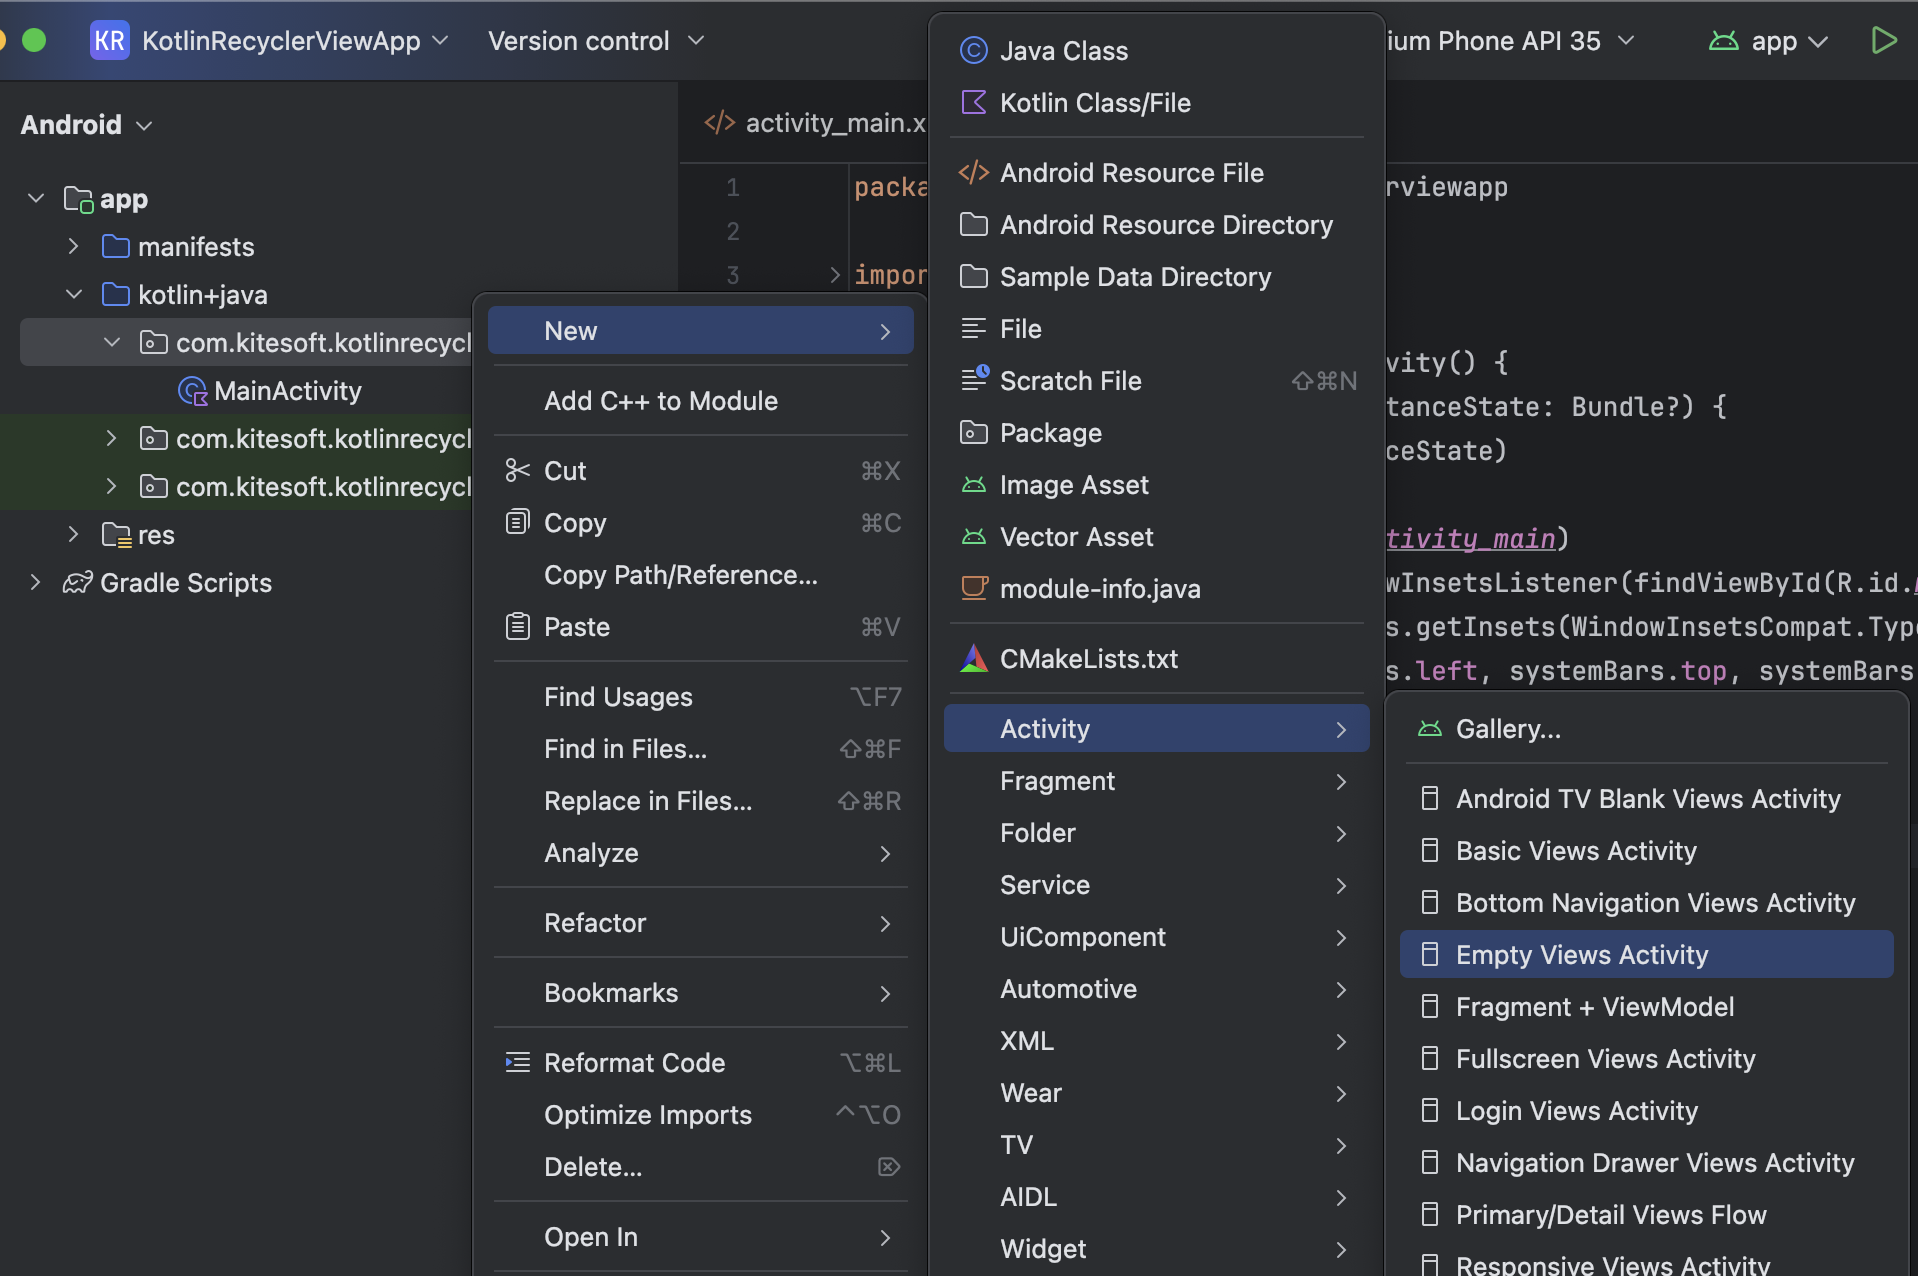1918x1276 pixels.
Task: Expand the res folder arrow
Action: click(73, 535)
